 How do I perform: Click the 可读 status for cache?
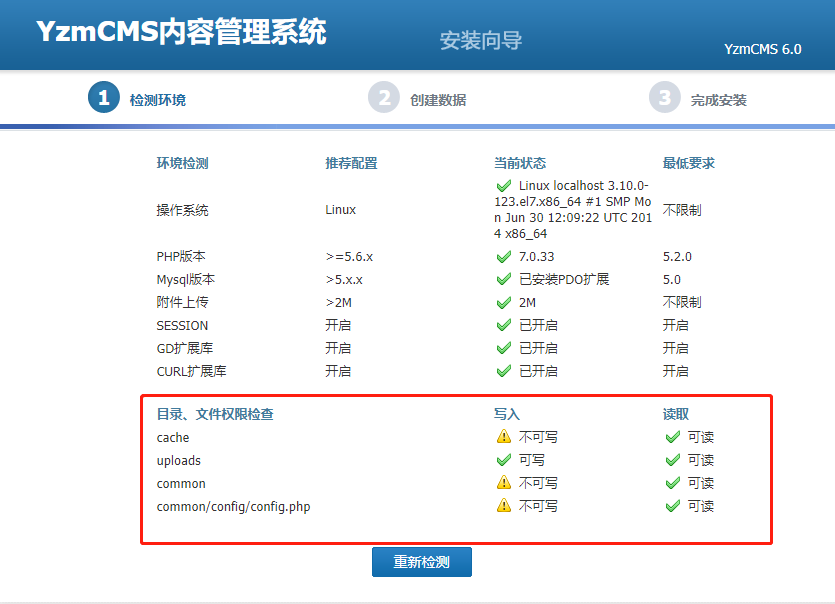[x=701, y=437]
